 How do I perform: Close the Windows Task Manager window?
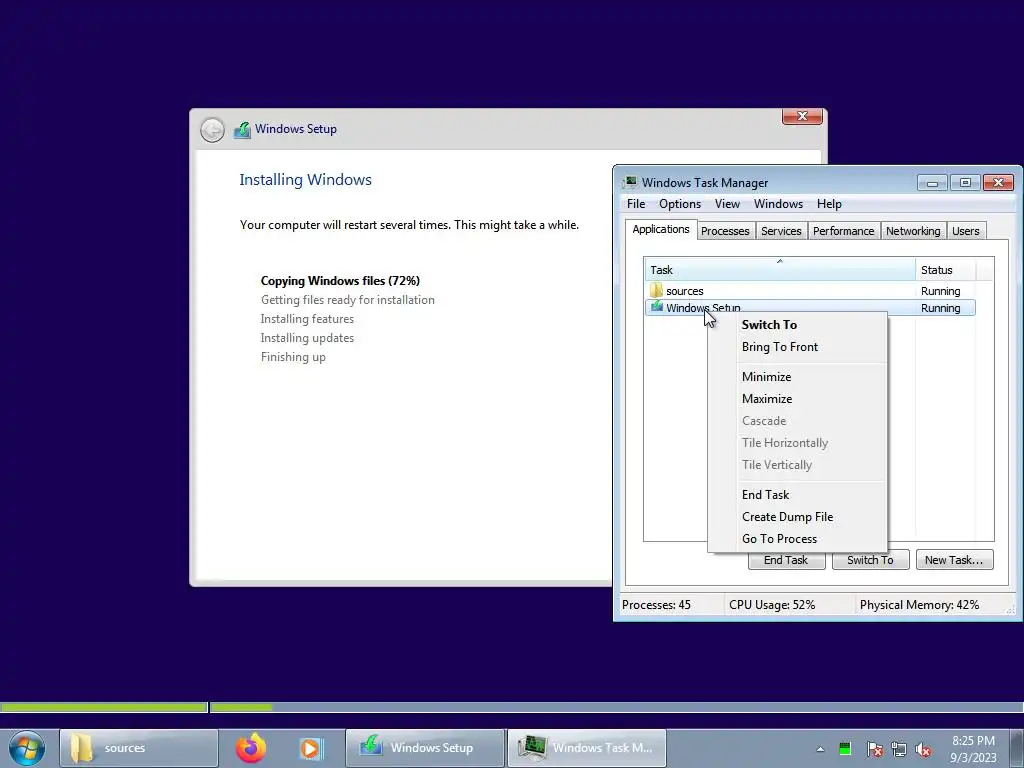[998, 183]
